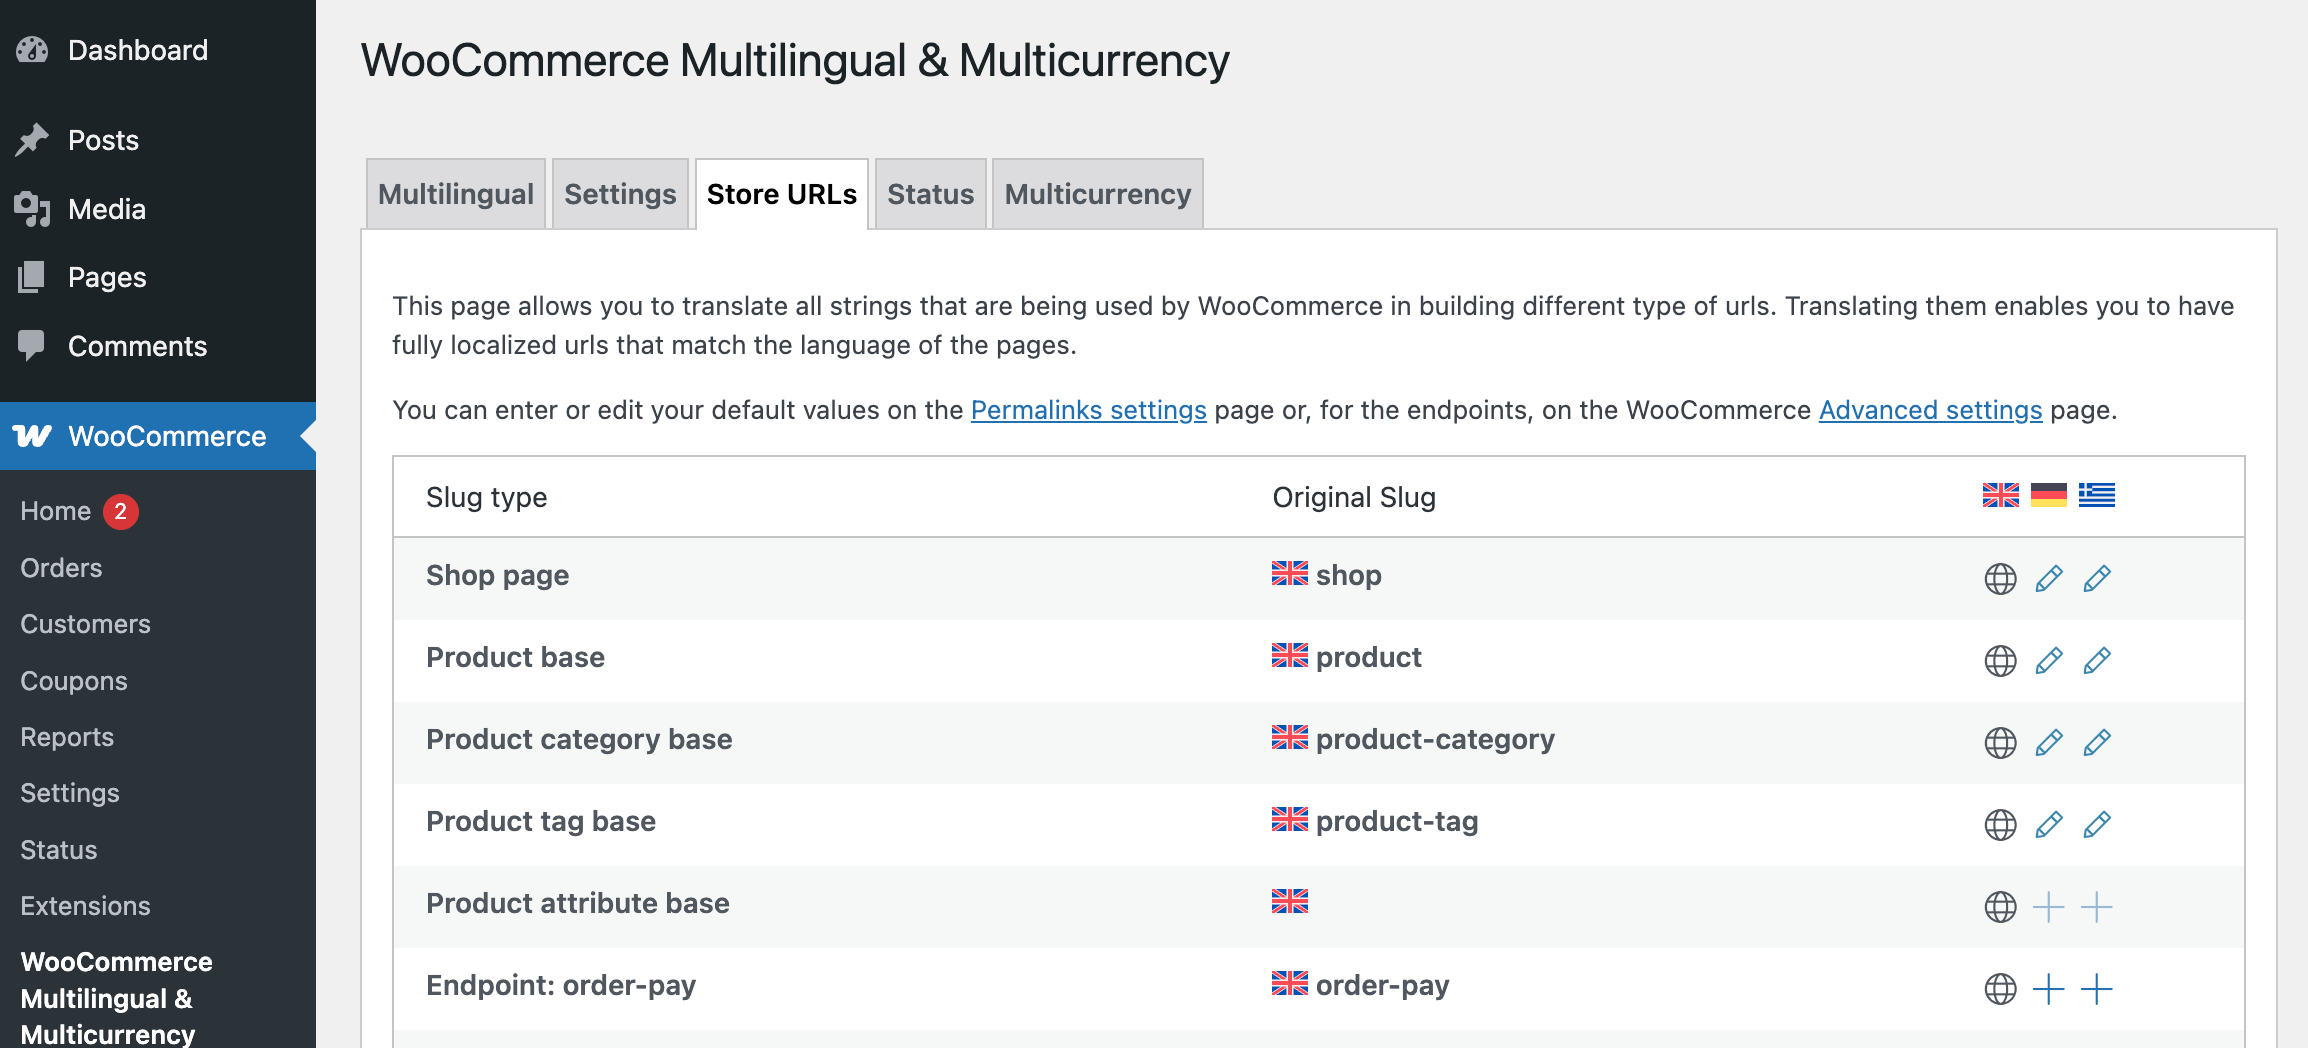Open the Extensions submenu item
The image size is (2308, 1048).
(x=85, y=906)
